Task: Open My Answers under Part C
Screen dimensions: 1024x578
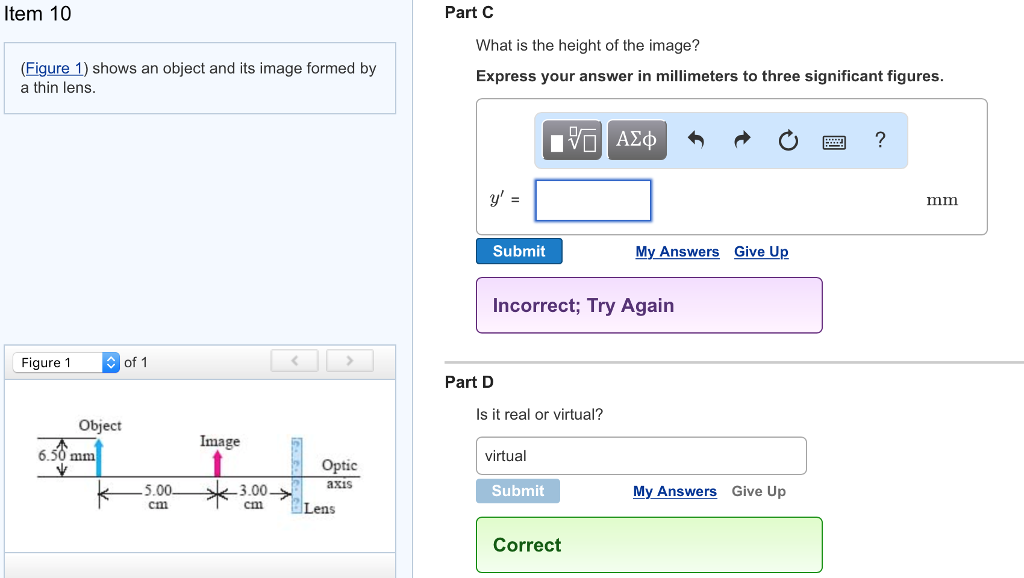Action: click(677, 251)
